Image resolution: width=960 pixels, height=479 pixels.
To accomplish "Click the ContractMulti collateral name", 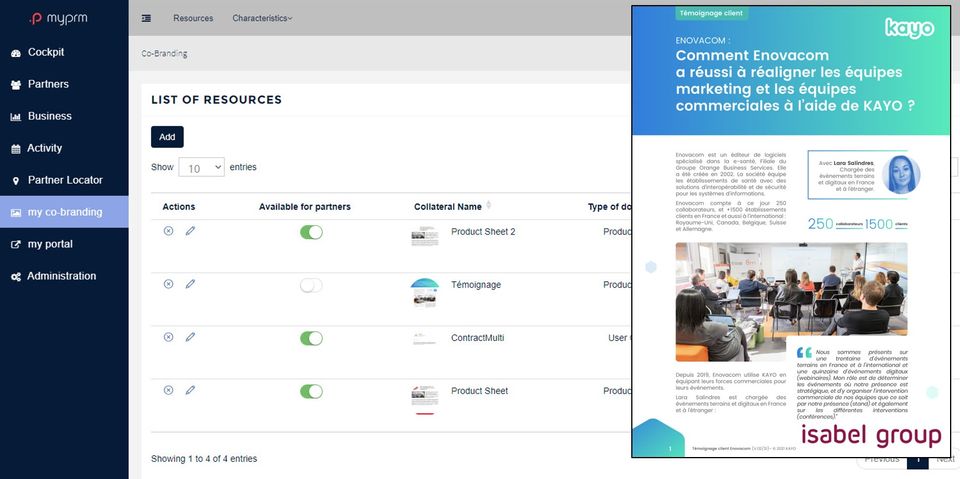I will (x=478, y=338).
